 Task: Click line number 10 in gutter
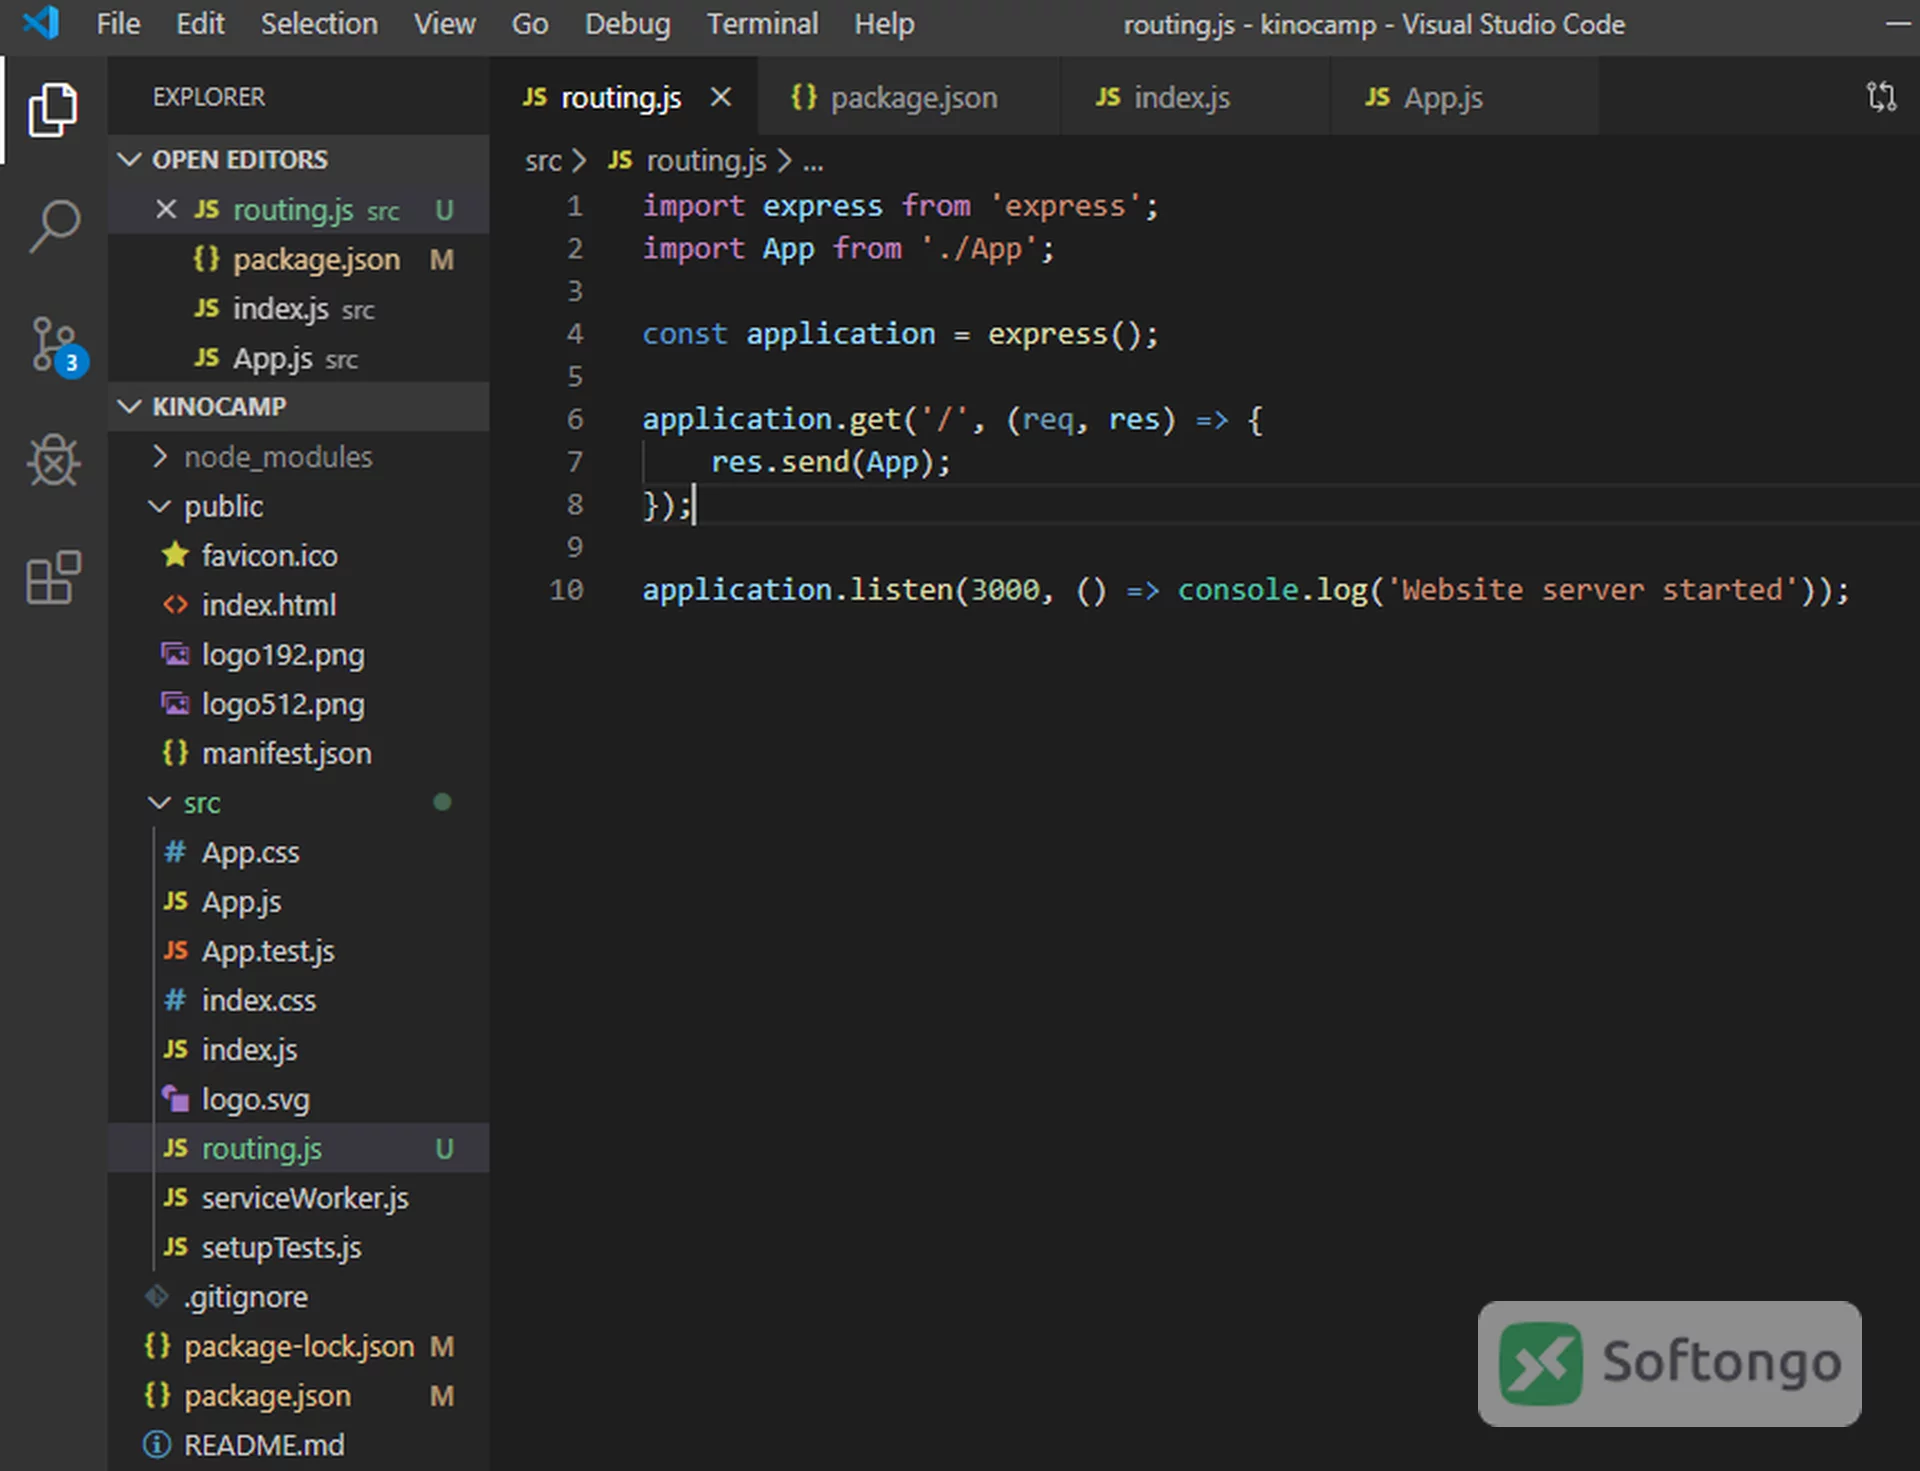[566, 590]
